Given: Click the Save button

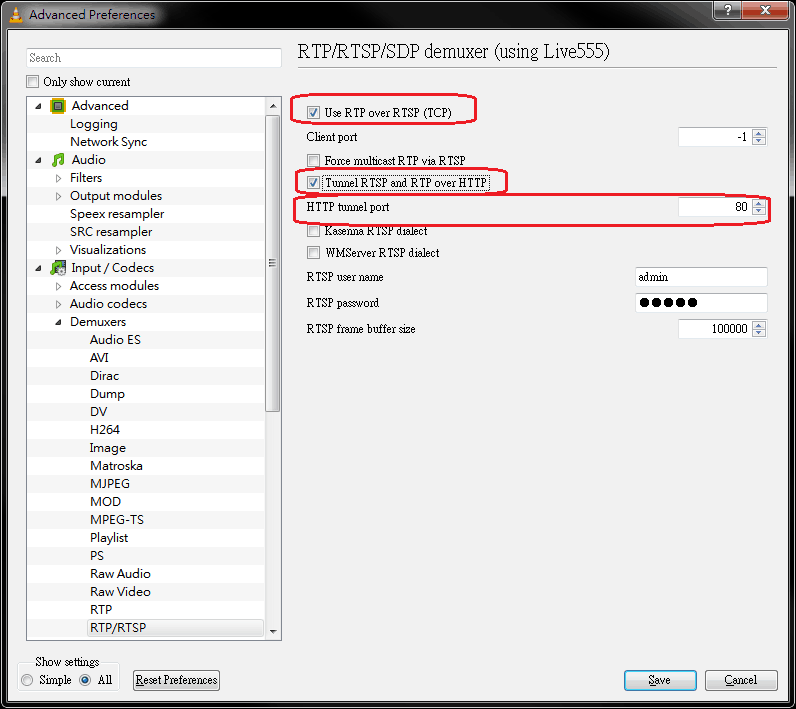Looking at the screenshot, I should 660,680.
